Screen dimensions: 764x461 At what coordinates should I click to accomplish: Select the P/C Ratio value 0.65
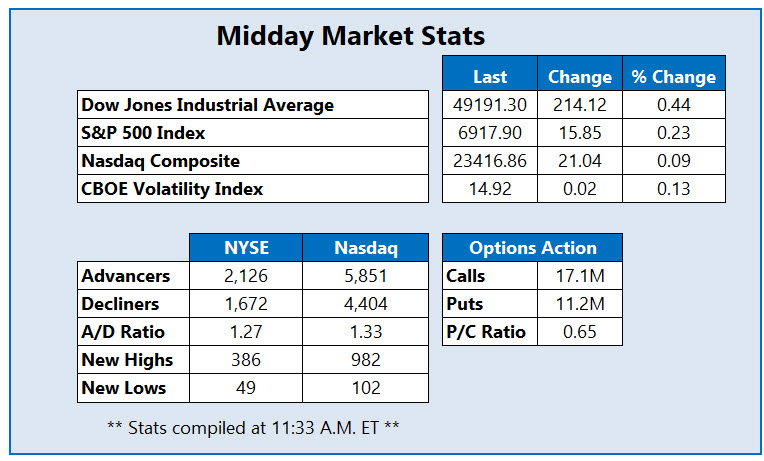pos(574,332)
